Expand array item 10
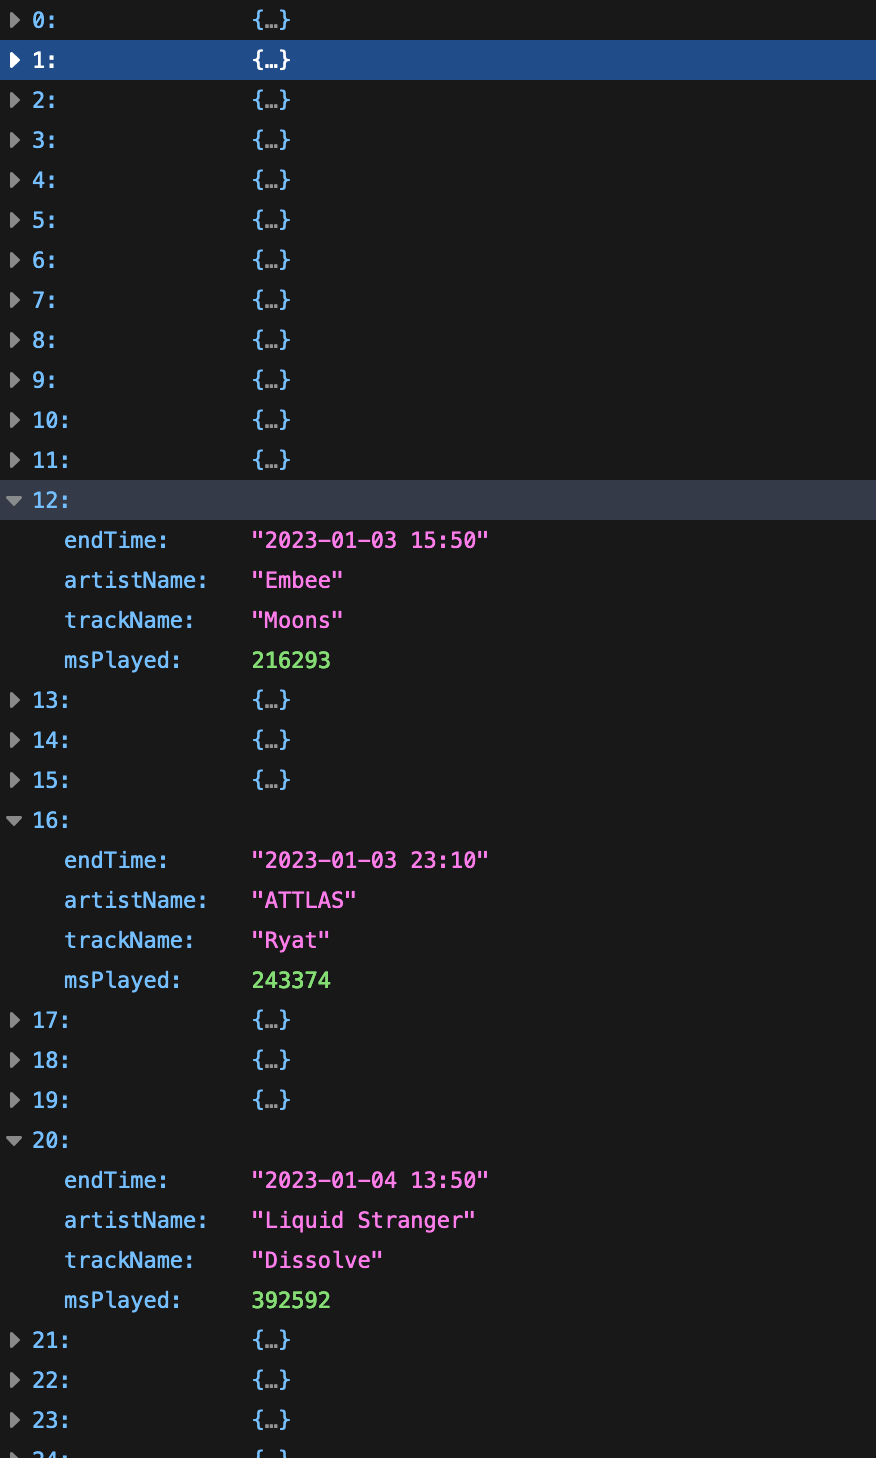The height and width of the screenshot is (1458, 876). click(x=15, y=420)
